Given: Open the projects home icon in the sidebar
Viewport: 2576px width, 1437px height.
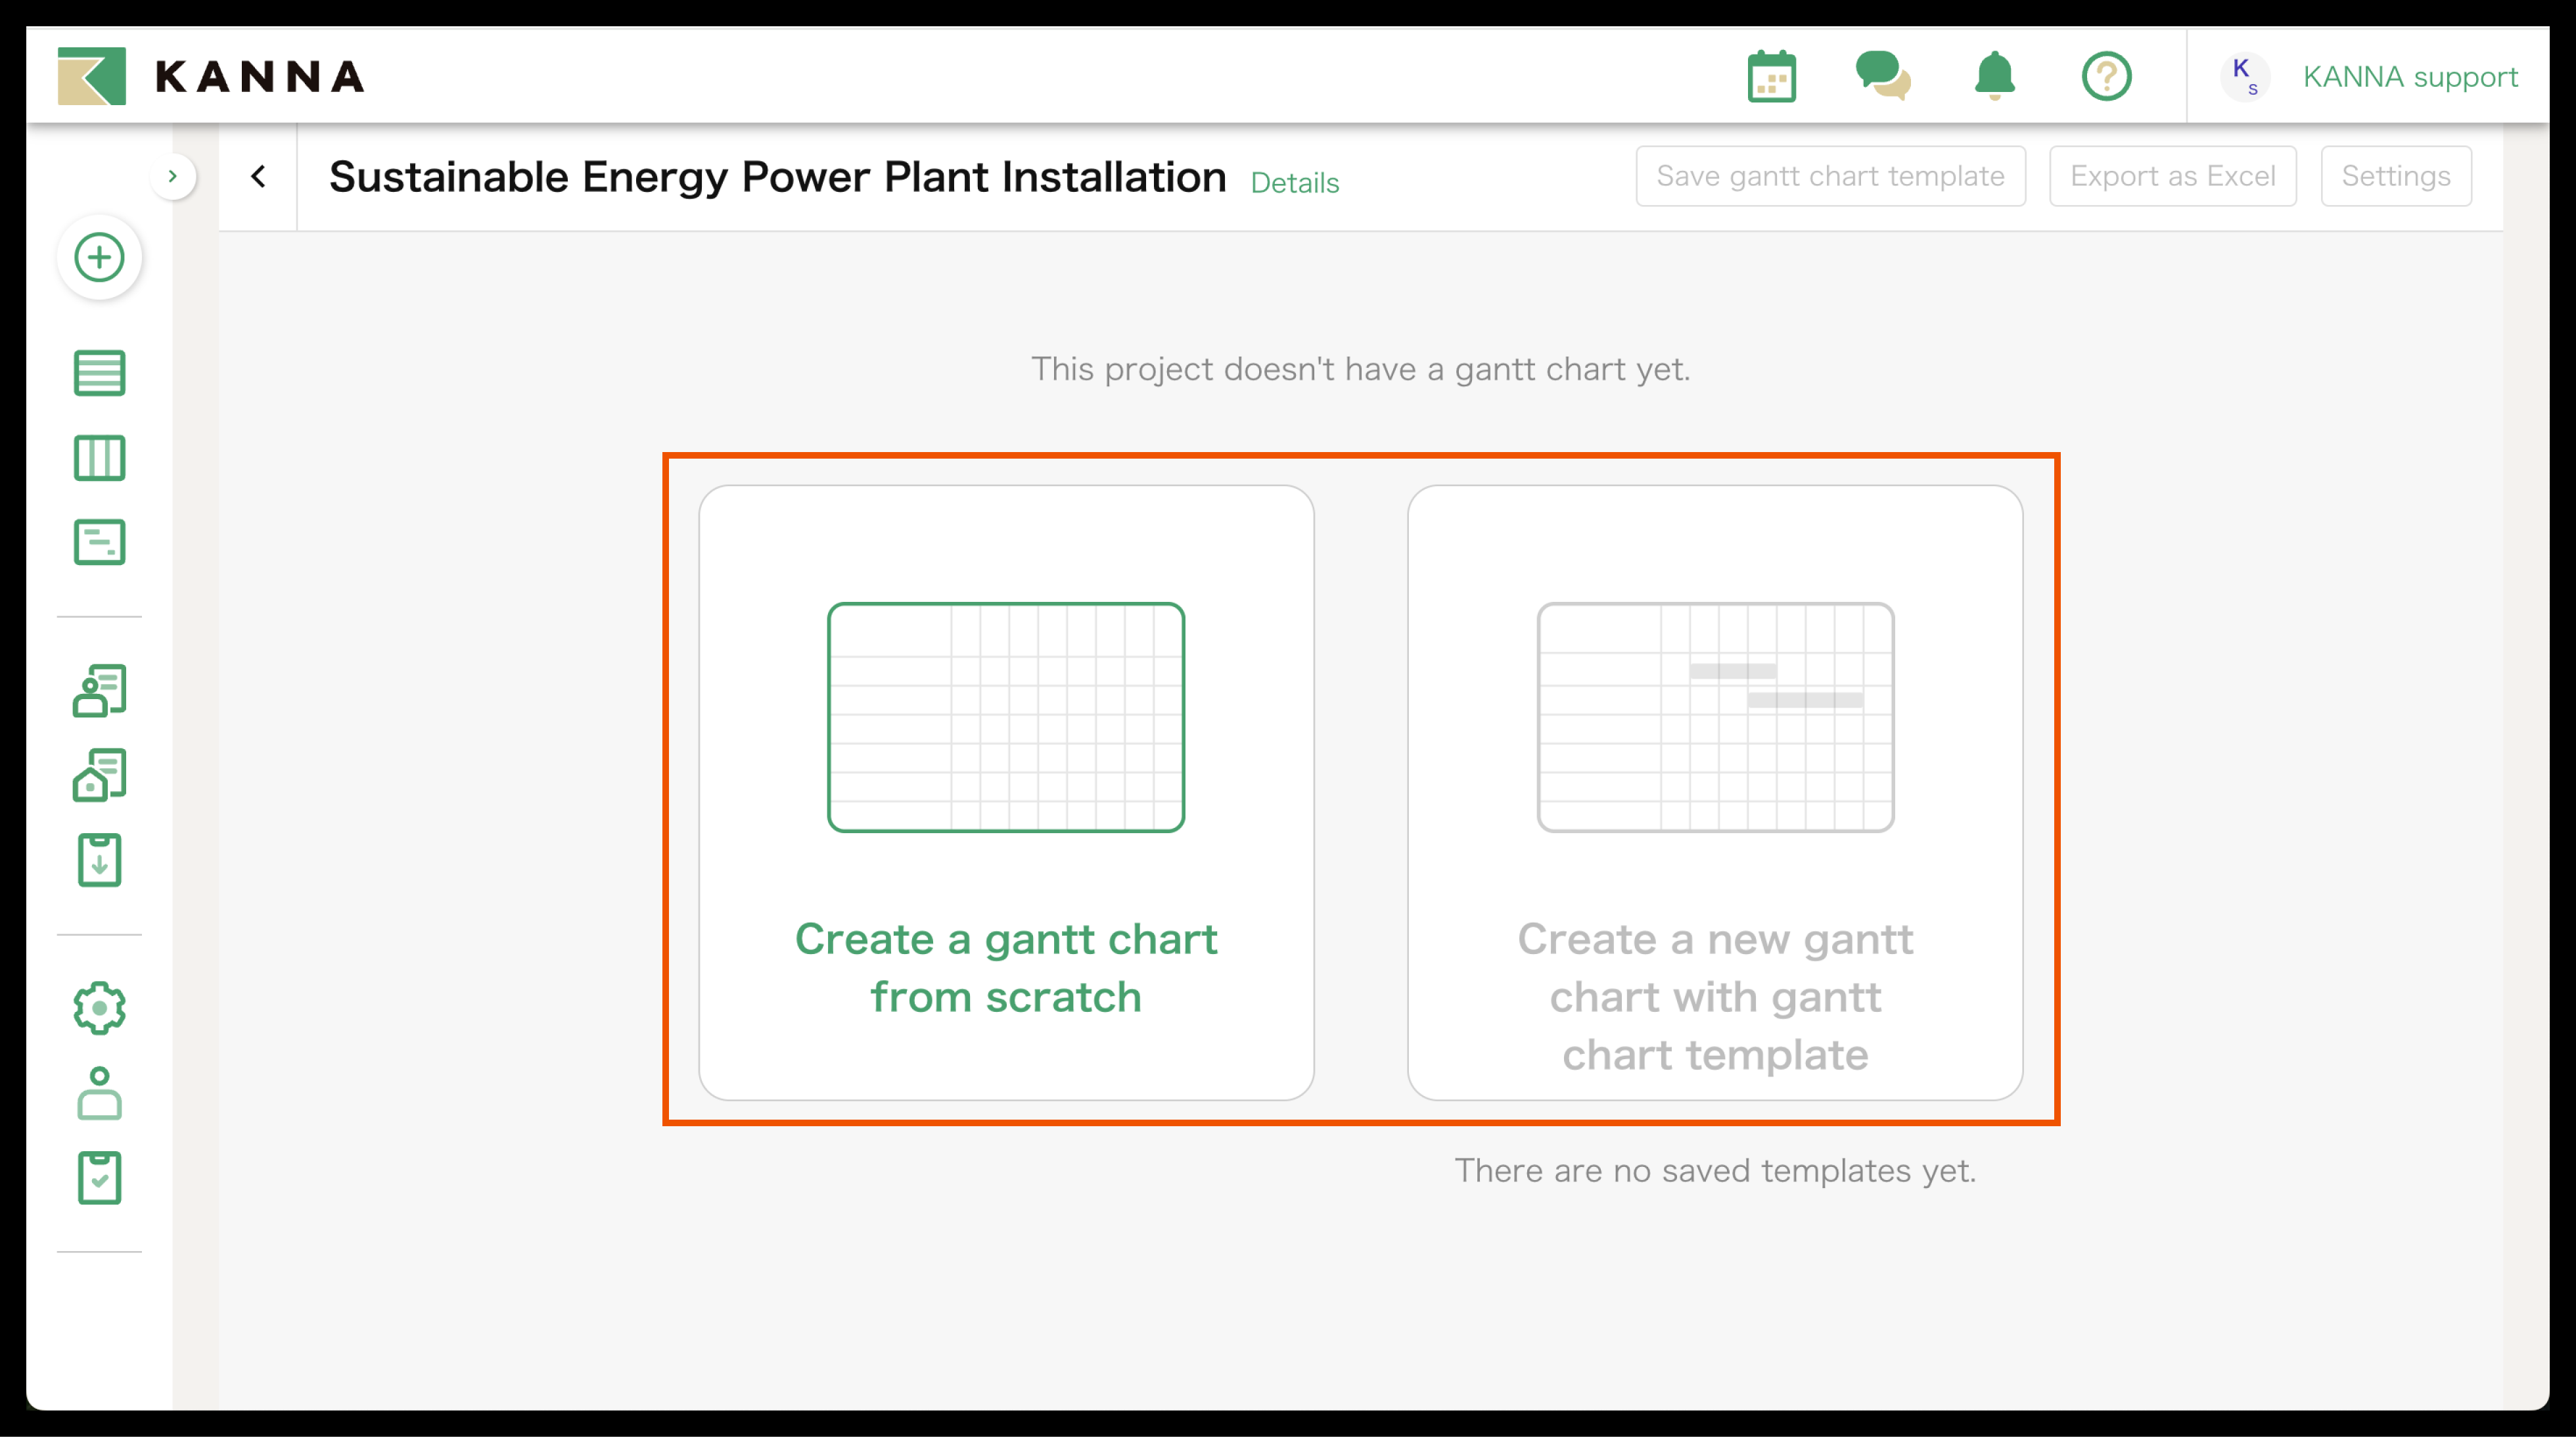Looking at the screenshot, I should [x=99, y=774].
